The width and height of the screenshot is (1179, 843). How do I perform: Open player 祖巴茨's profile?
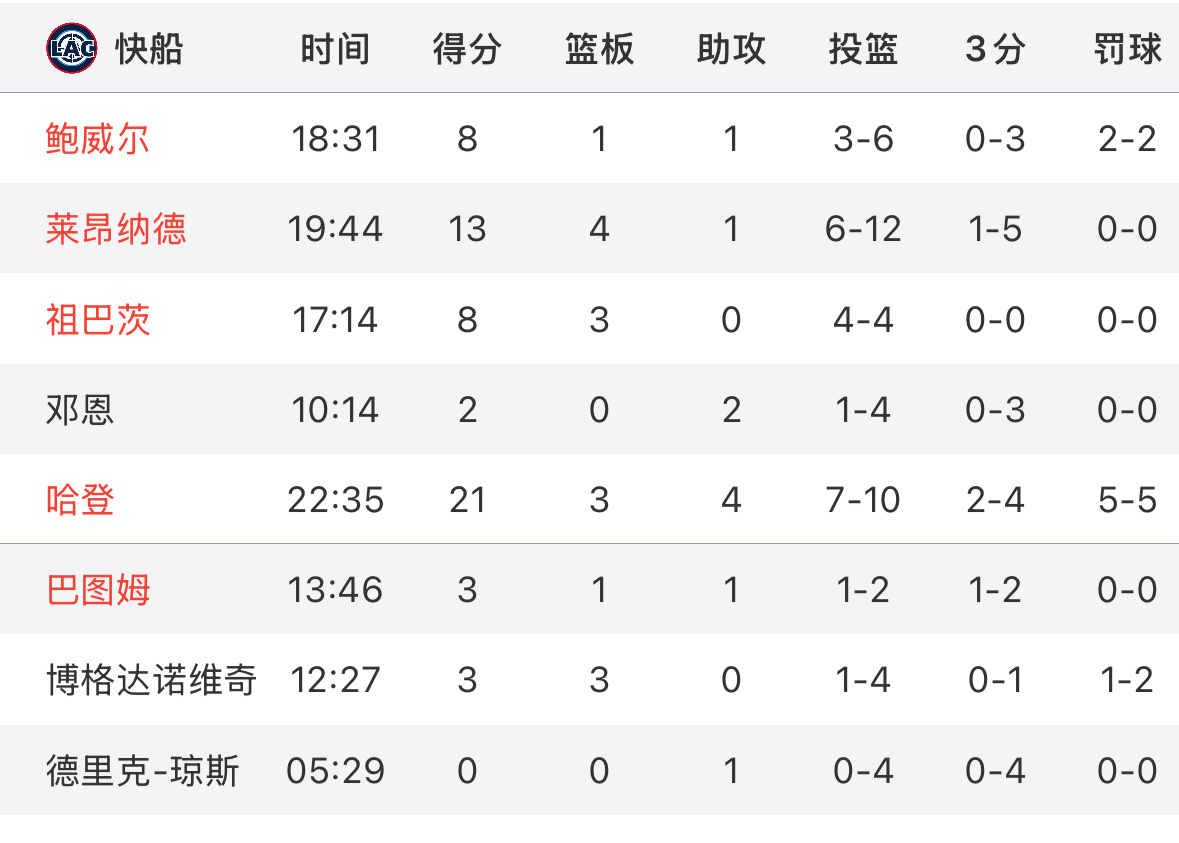tap(98, 320)
